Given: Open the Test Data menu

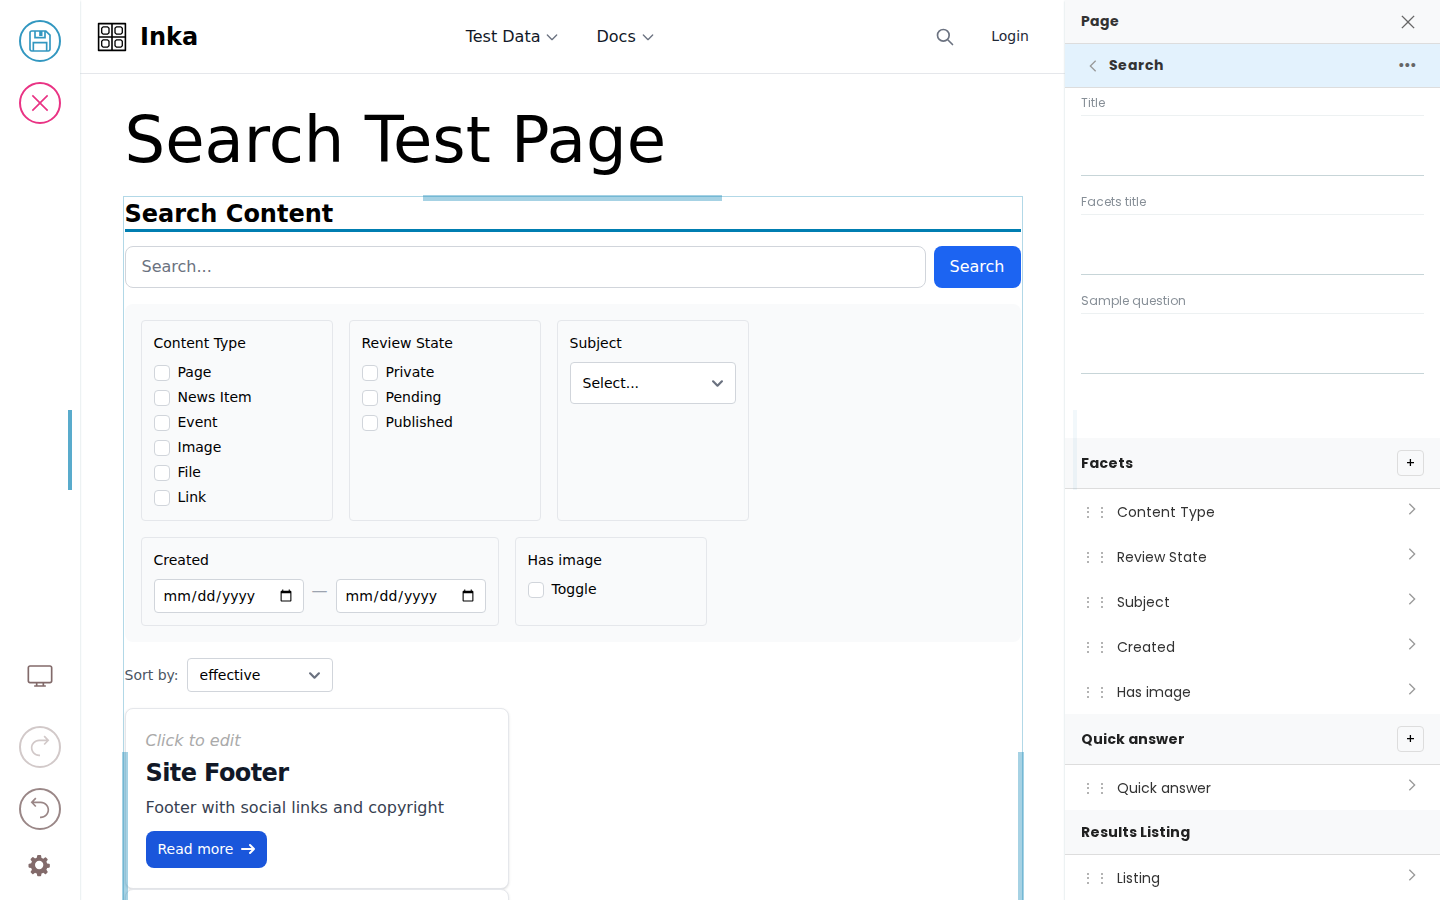Looking at the screenshot, I should (512, 37).
